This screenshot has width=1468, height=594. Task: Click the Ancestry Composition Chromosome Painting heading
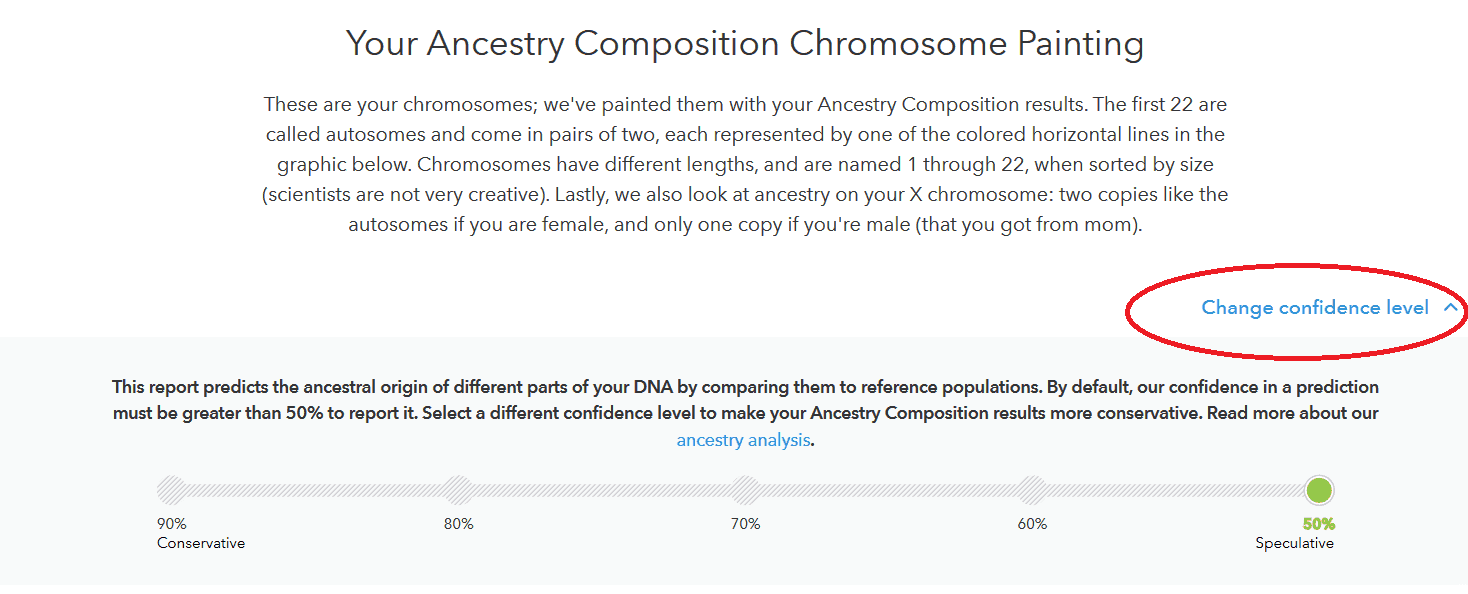(745, 44)
